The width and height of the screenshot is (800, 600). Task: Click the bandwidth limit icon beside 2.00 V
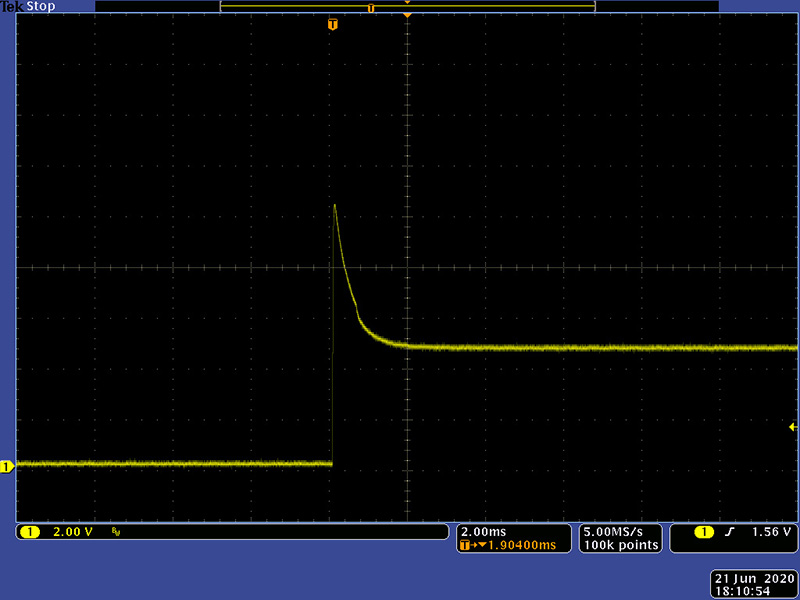pos(116,532)
